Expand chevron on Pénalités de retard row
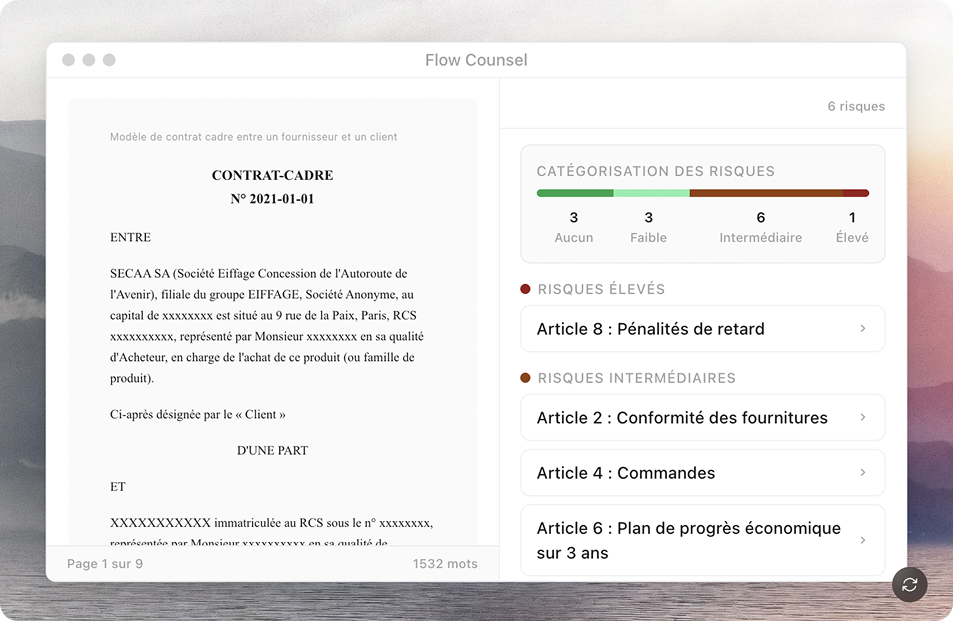 862,329
